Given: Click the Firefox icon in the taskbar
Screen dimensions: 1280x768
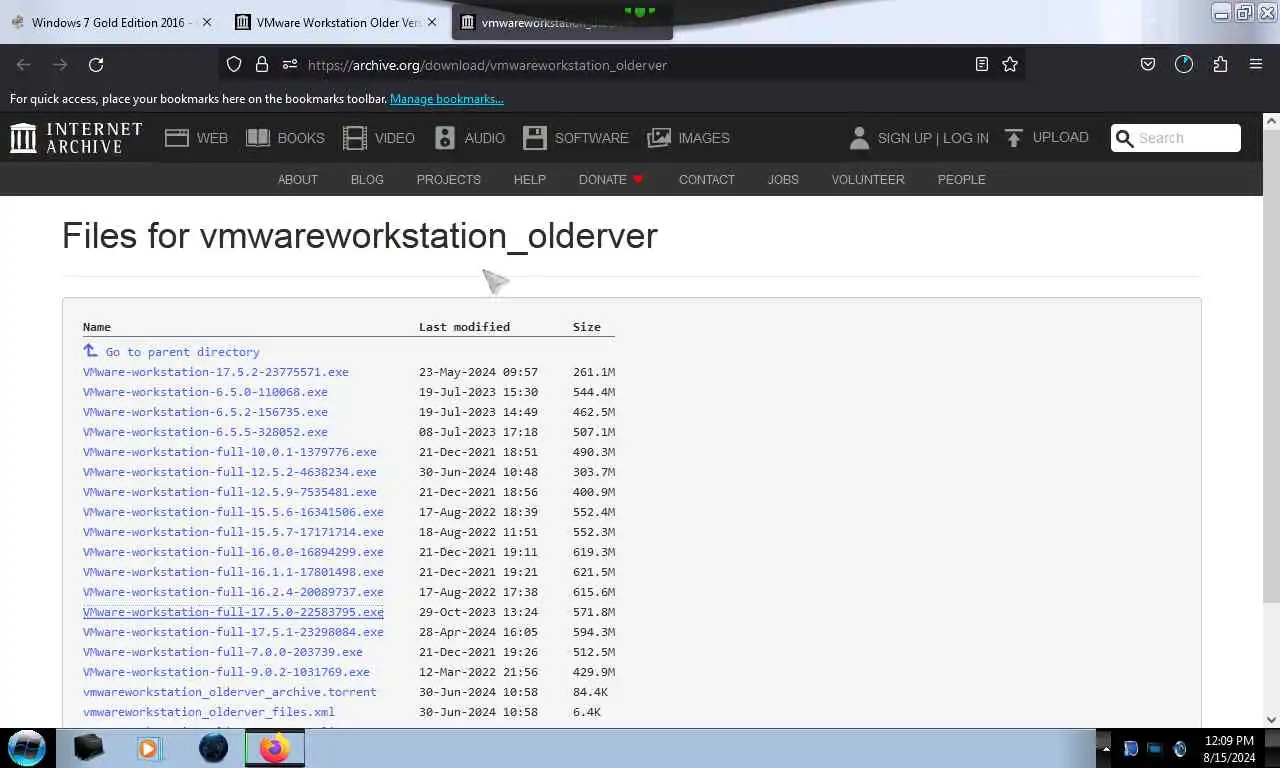Looking at the screenshot, I should pos(274,748).
